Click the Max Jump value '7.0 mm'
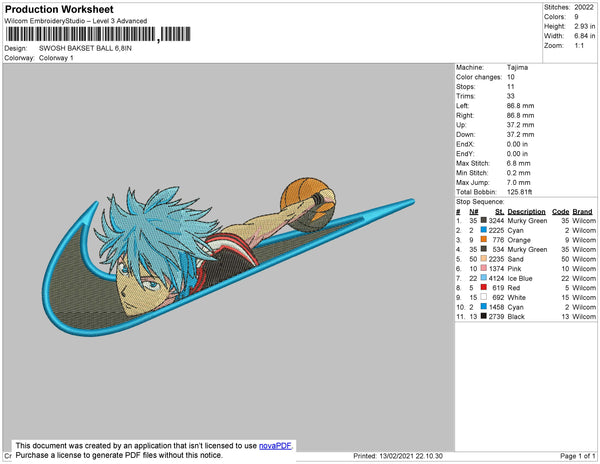 [518, 182]
